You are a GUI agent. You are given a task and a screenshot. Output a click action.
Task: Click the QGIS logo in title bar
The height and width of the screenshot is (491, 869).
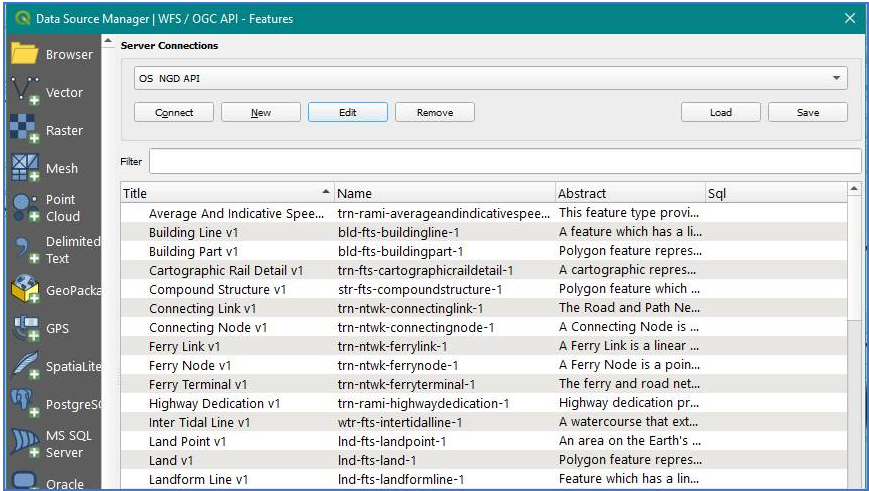tap(23, 18)
